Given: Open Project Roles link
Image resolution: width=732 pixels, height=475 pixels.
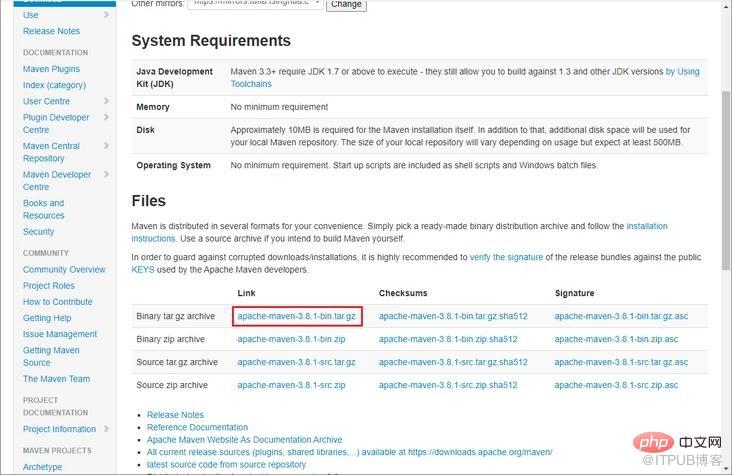Looking at the screenshot, I should click(49, 285).
